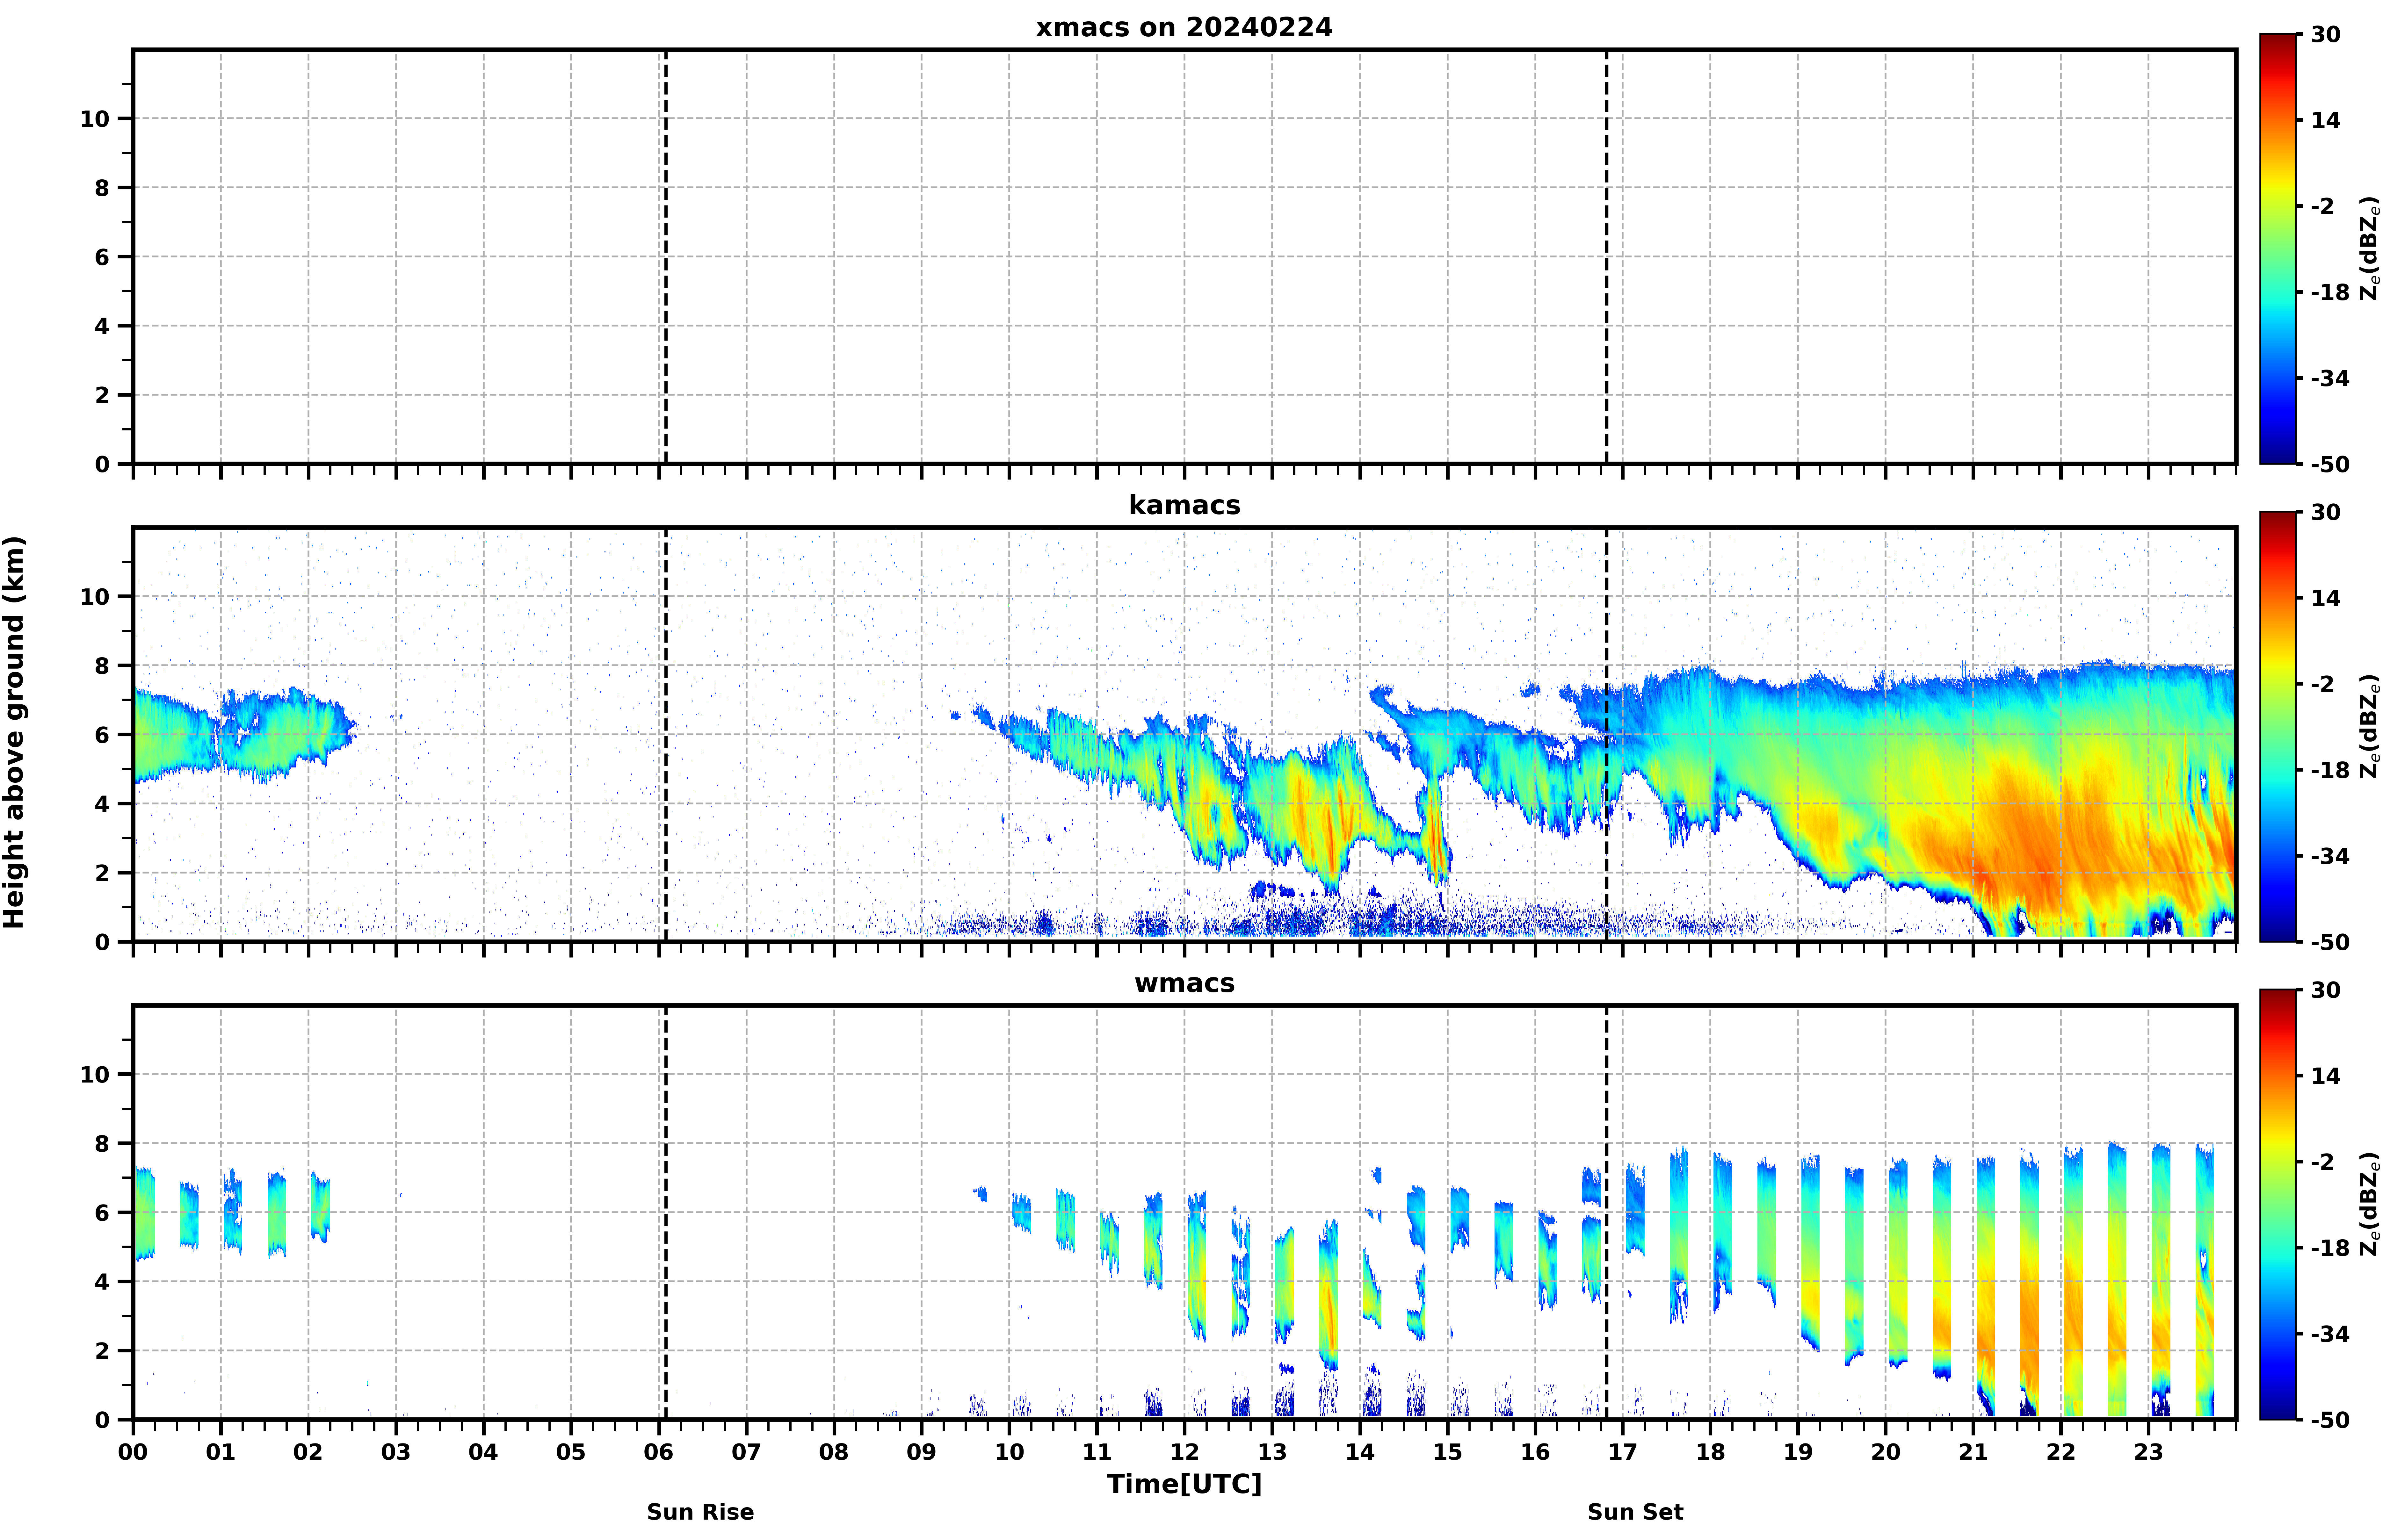Click the '-18' label on kamacs colorbar
Screen dimensions: 2397x1540
pos(2330,770)
